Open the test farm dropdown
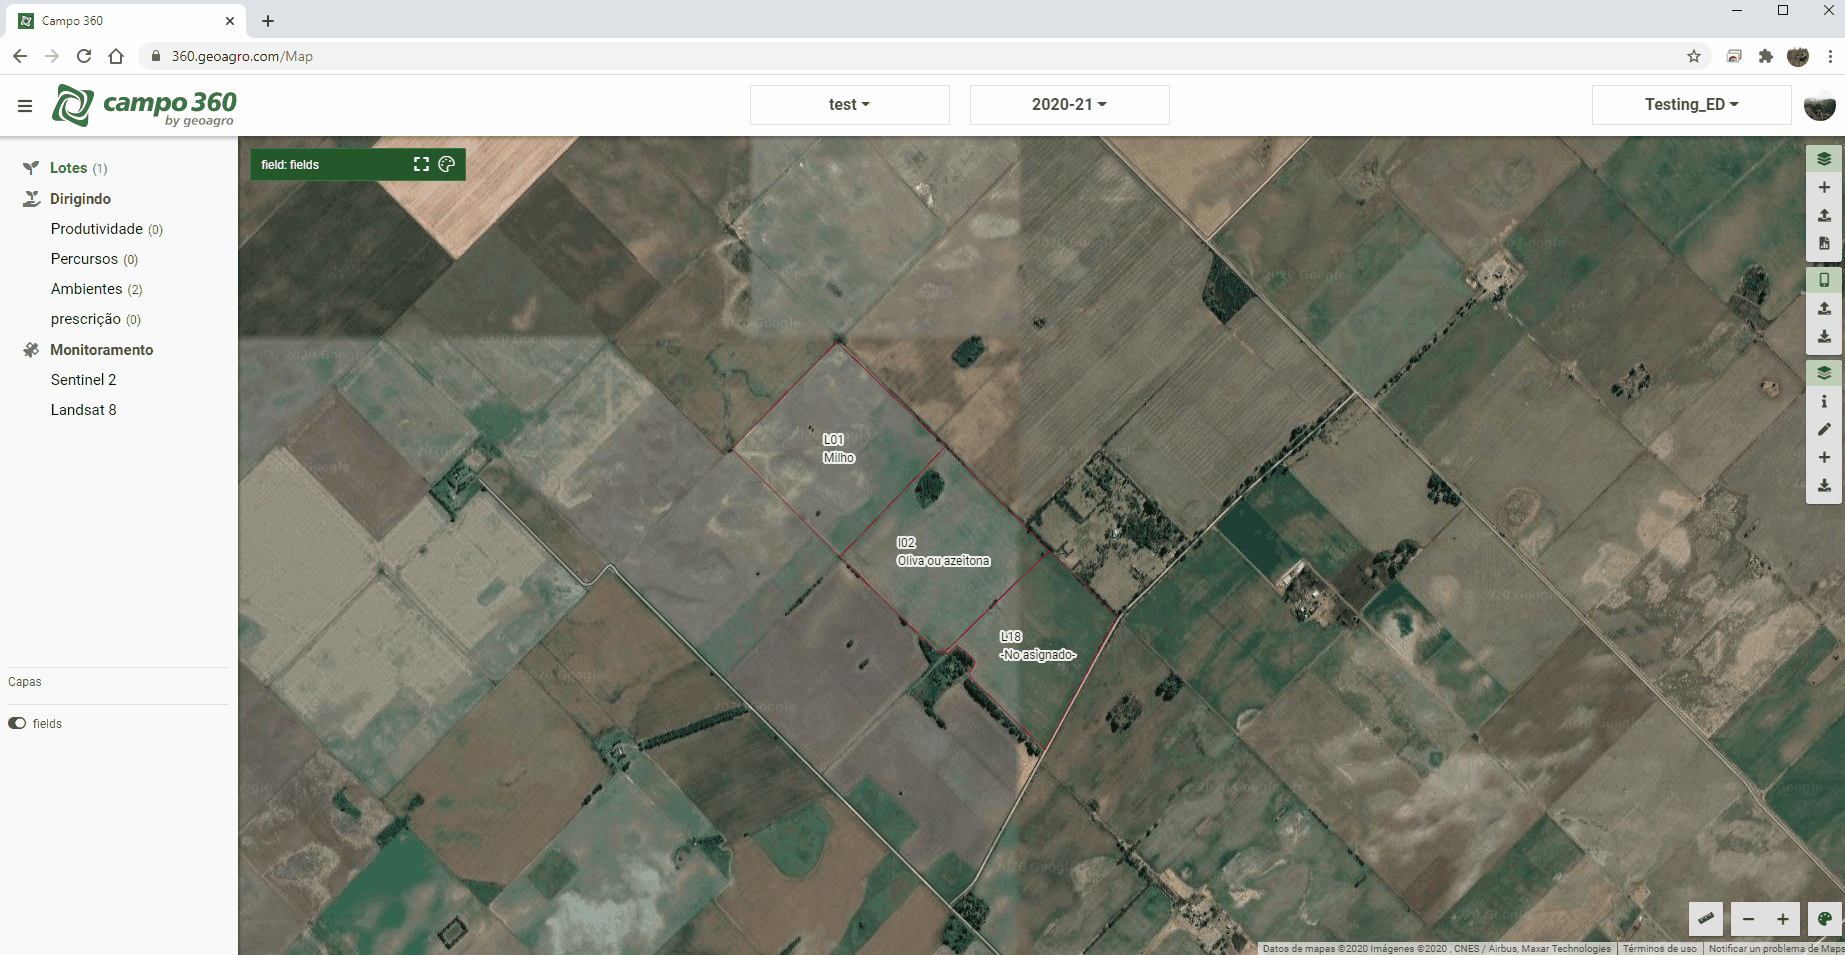1845x955 pixels. [850, 105]
